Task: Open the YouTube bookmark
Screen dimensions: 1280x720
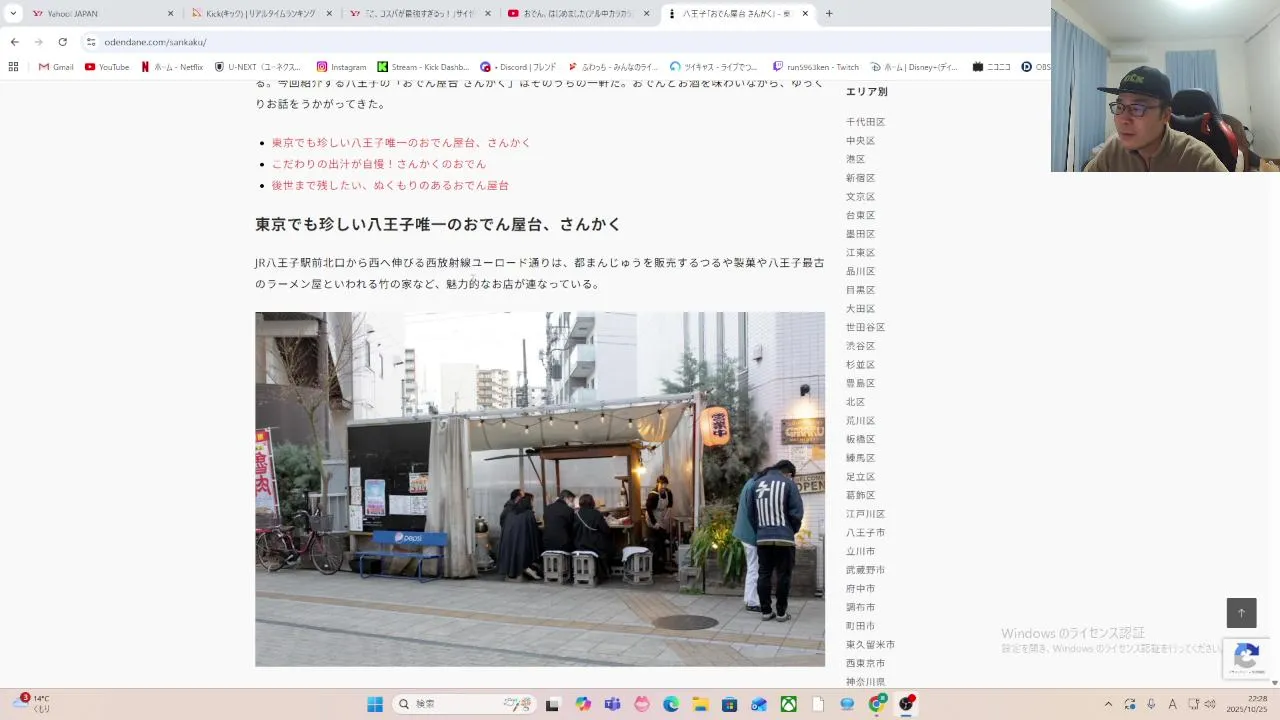Action: click(x=107, y=67)
